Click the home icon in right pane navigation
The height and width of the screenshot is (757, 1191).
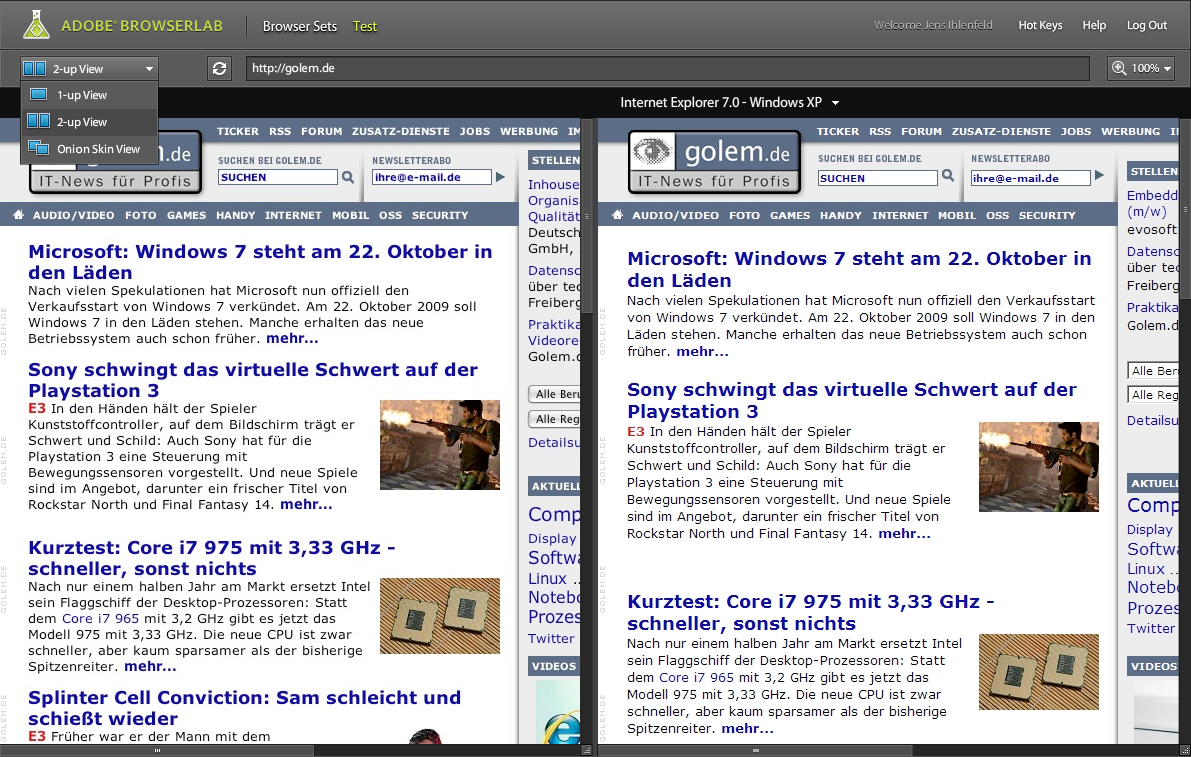(618, 215)
